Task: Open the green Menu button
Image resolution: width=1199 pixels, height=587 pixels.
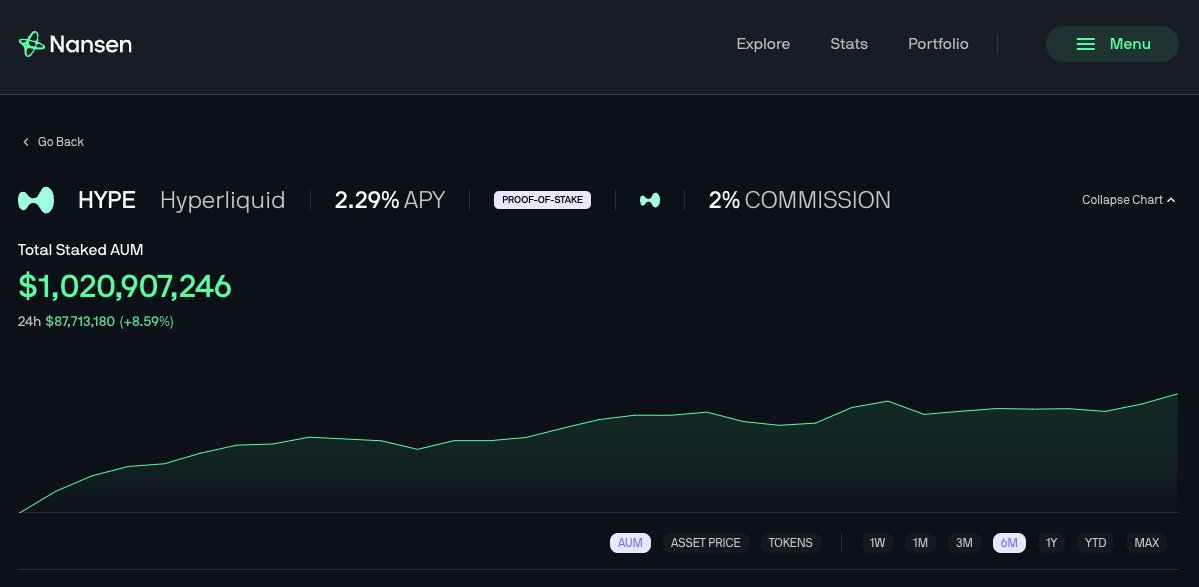Action: 1112,44
